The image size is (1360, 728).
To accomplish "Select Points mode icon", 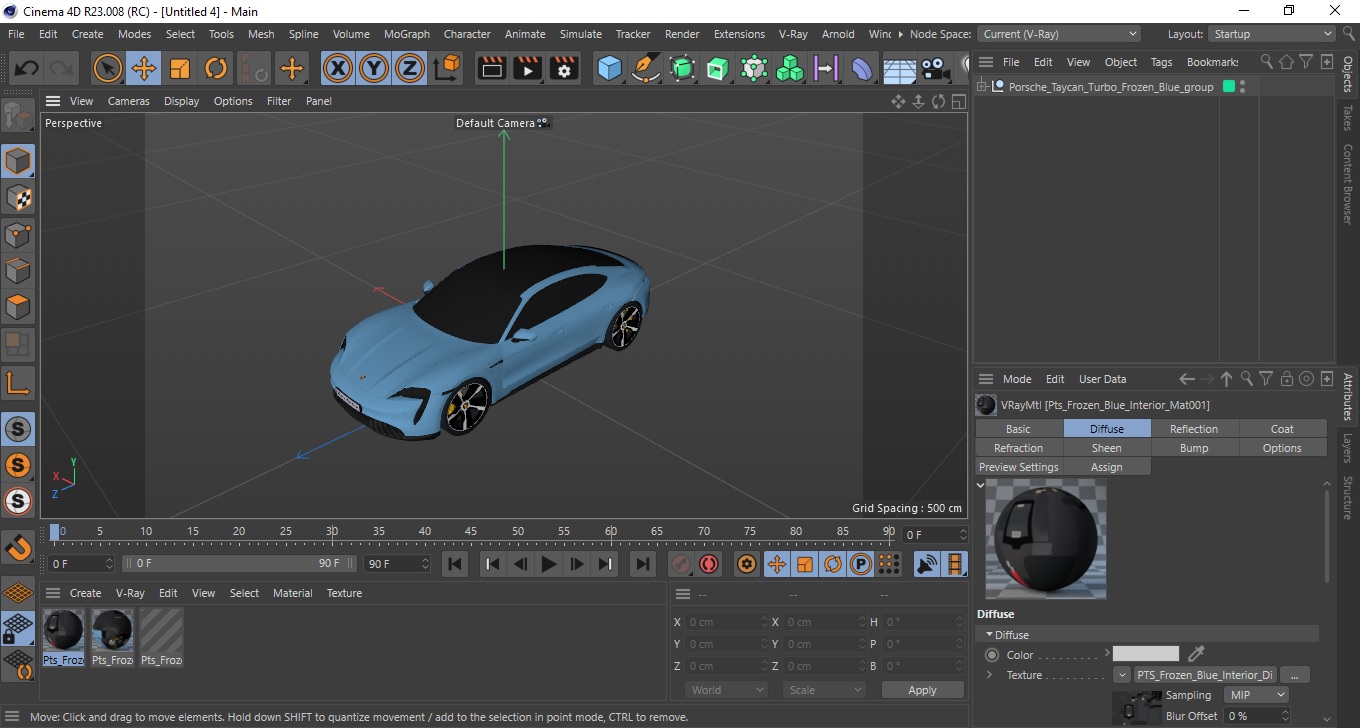I will (18, 234).
